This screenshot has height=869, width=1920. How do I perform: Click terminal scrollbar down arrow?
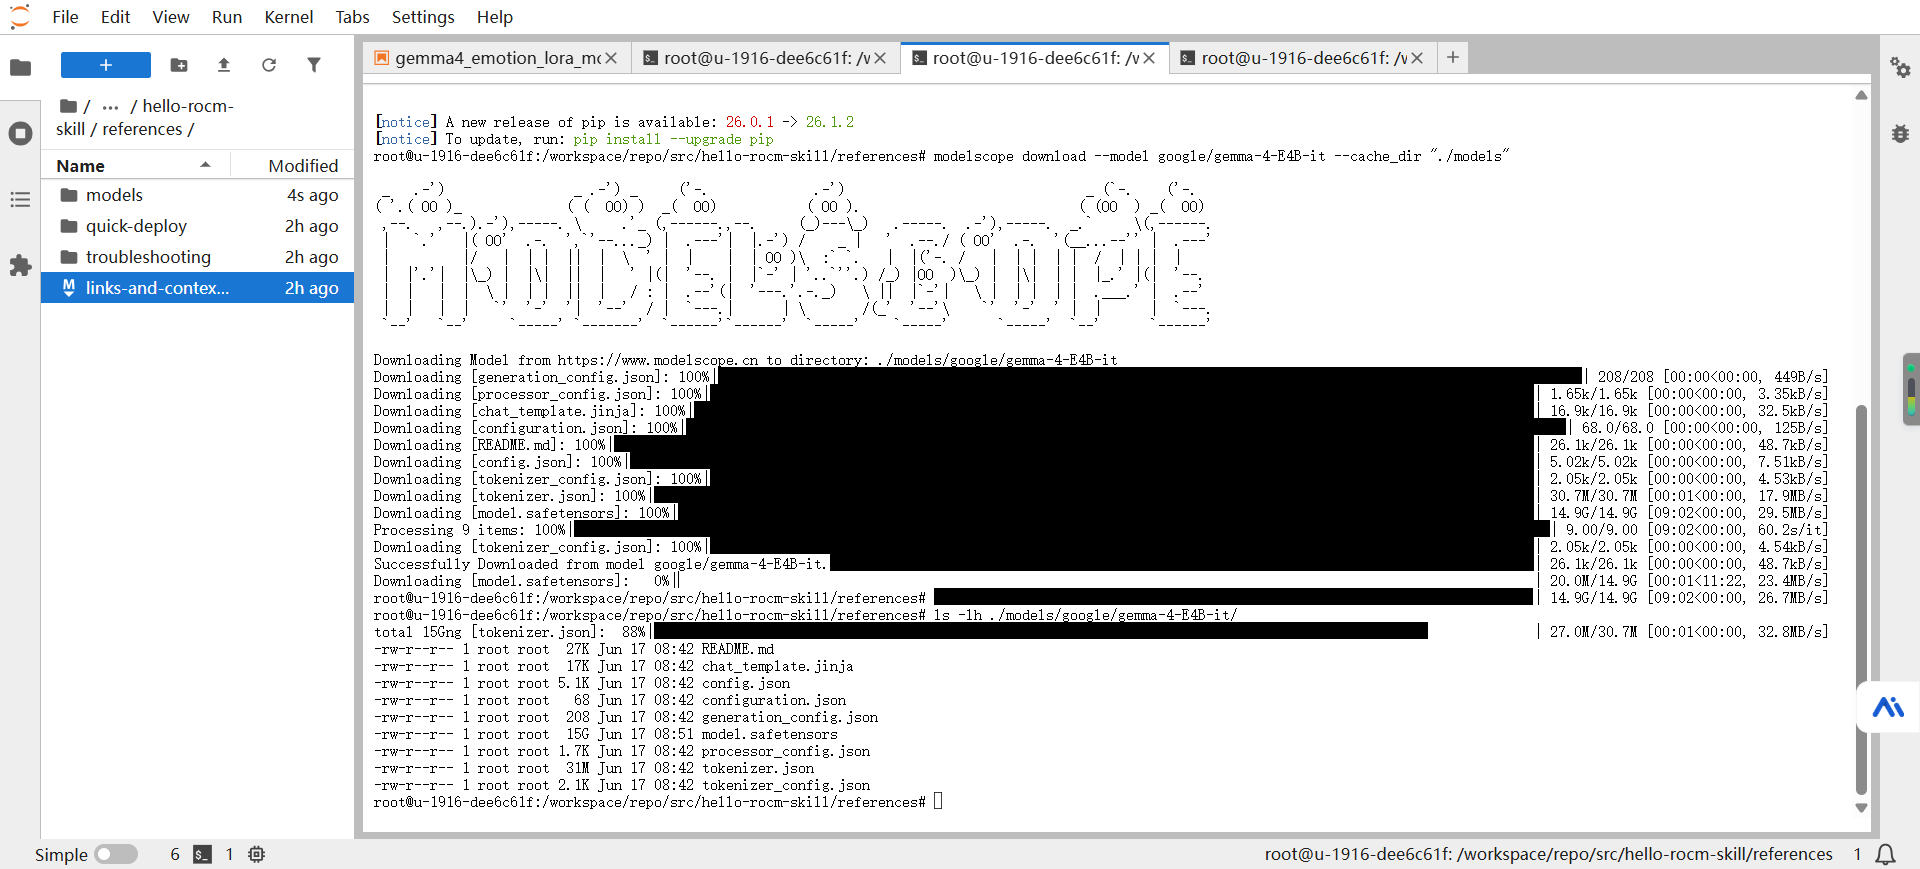1861,808
